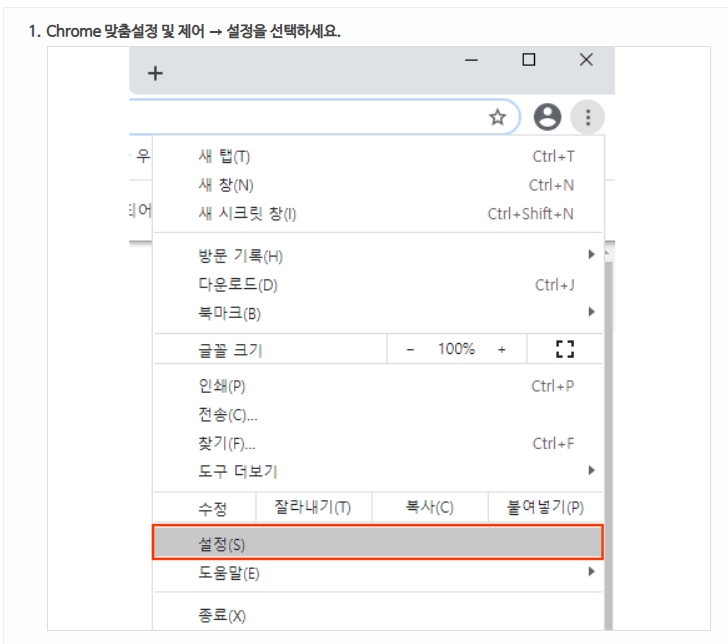Decrease zoom with minus button
The width and height of the screenshot is (728, 644).
pos(410,349)
